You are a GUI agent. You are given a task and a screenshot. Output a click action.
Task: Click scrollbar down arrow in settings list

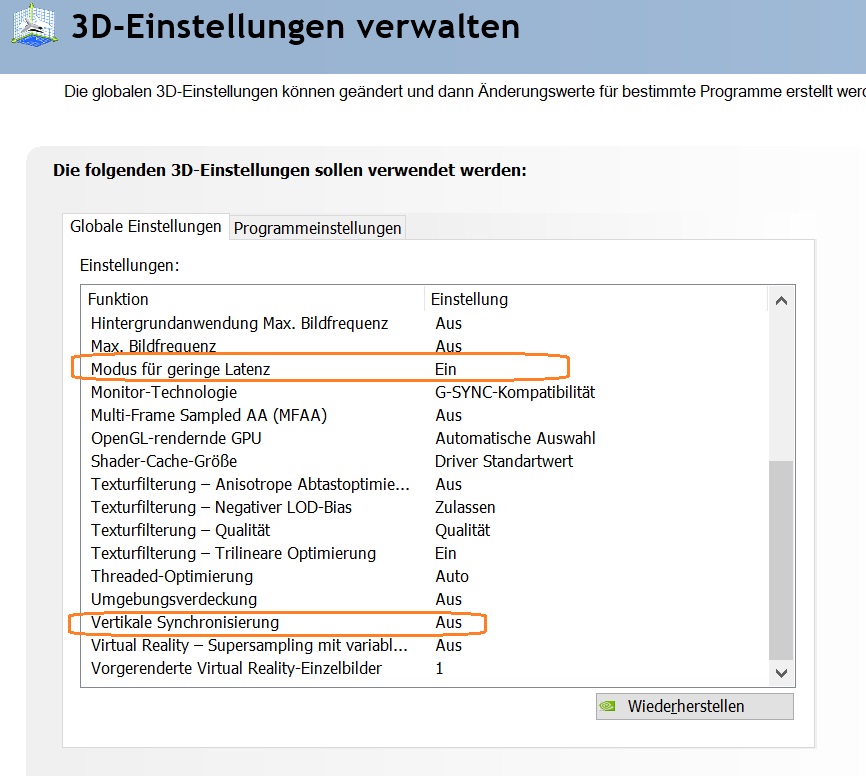781,673
